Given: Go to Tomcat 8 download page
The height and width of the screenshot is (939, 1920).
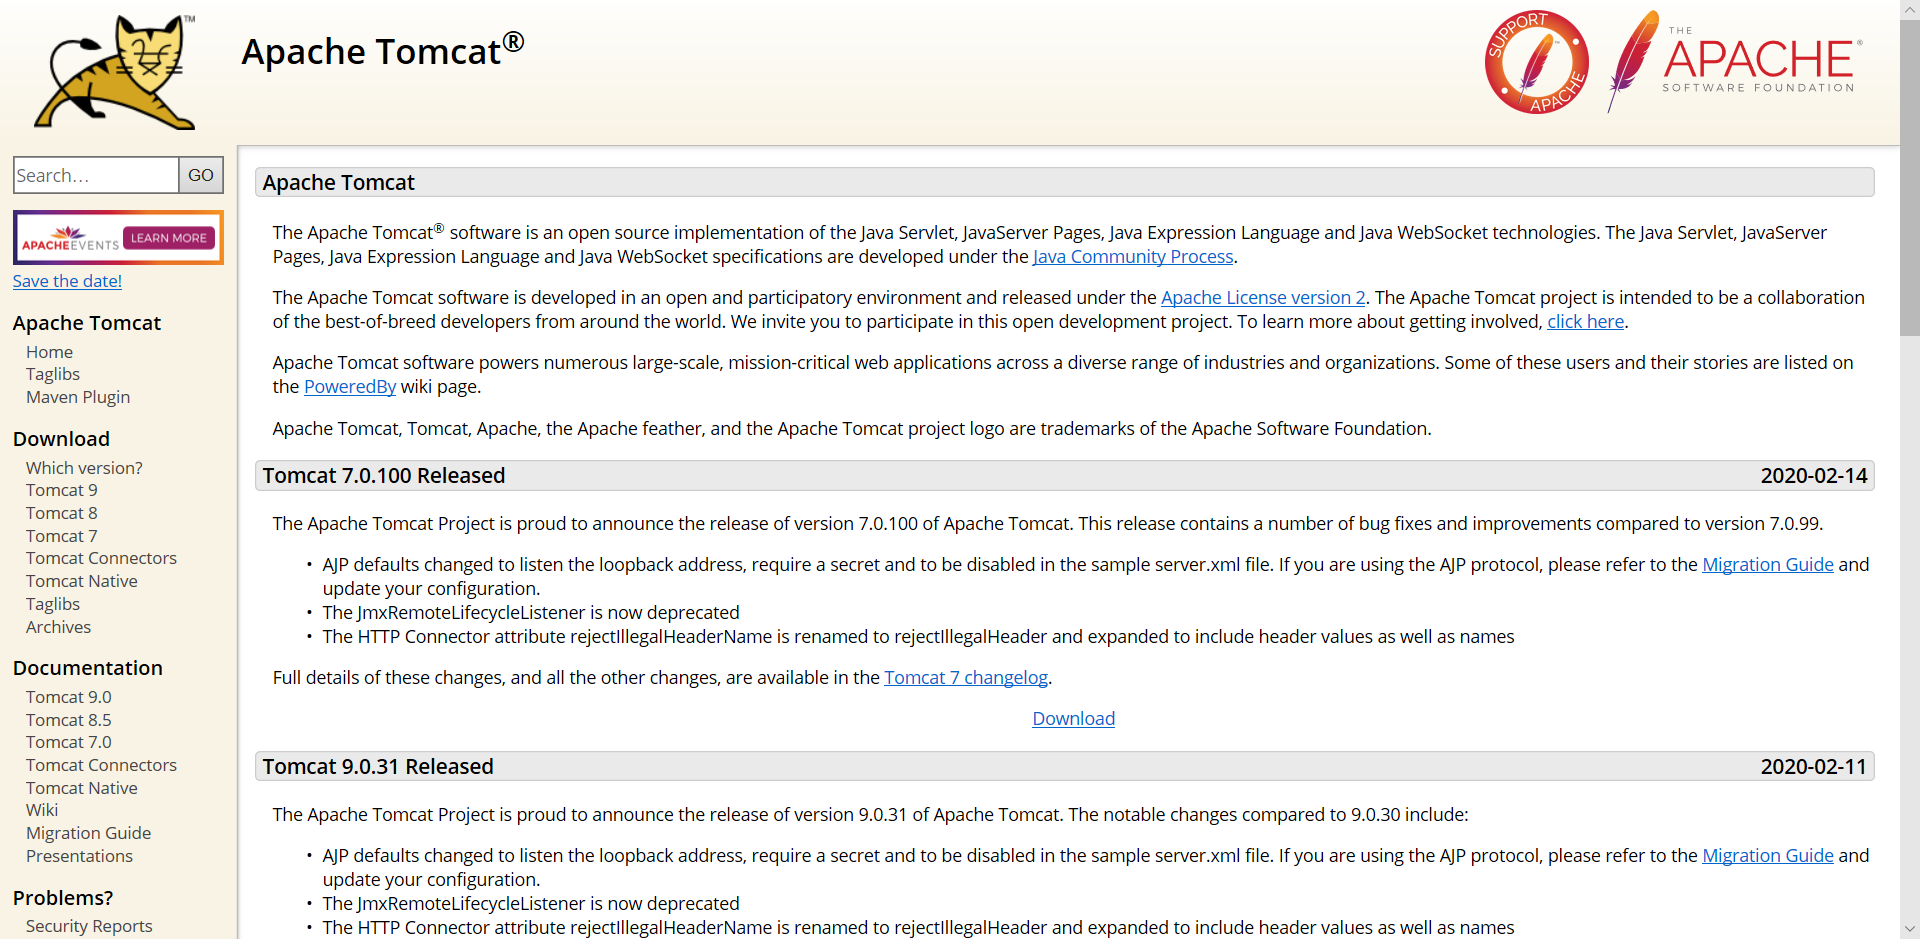Looking at the screenshot, I should (x=62, y=513).
